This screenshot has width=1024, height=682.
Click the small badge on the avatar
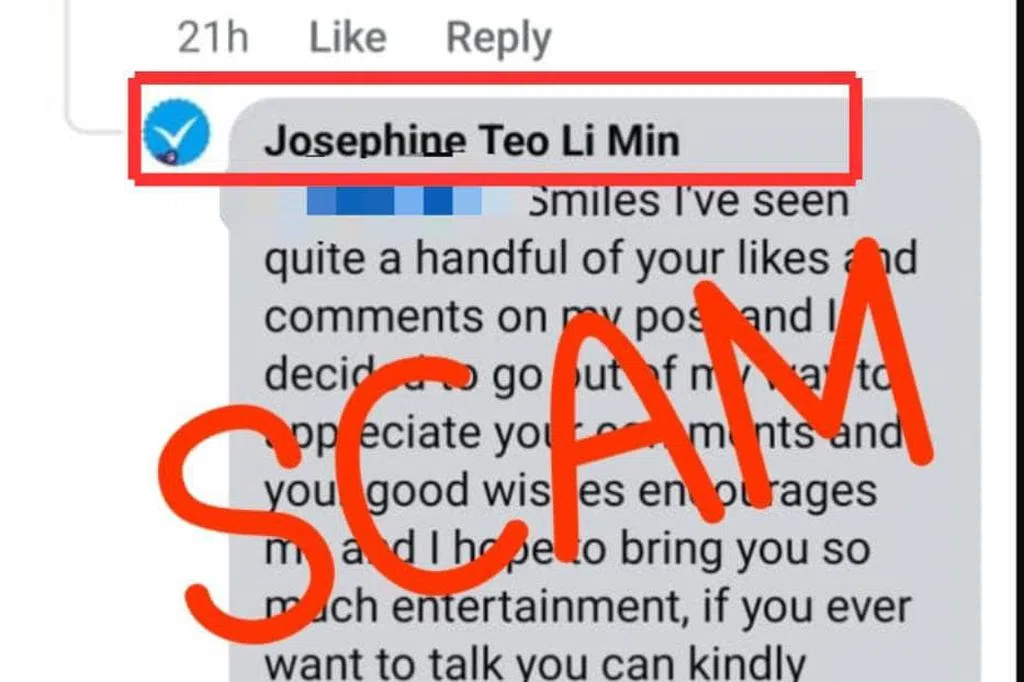168,157
